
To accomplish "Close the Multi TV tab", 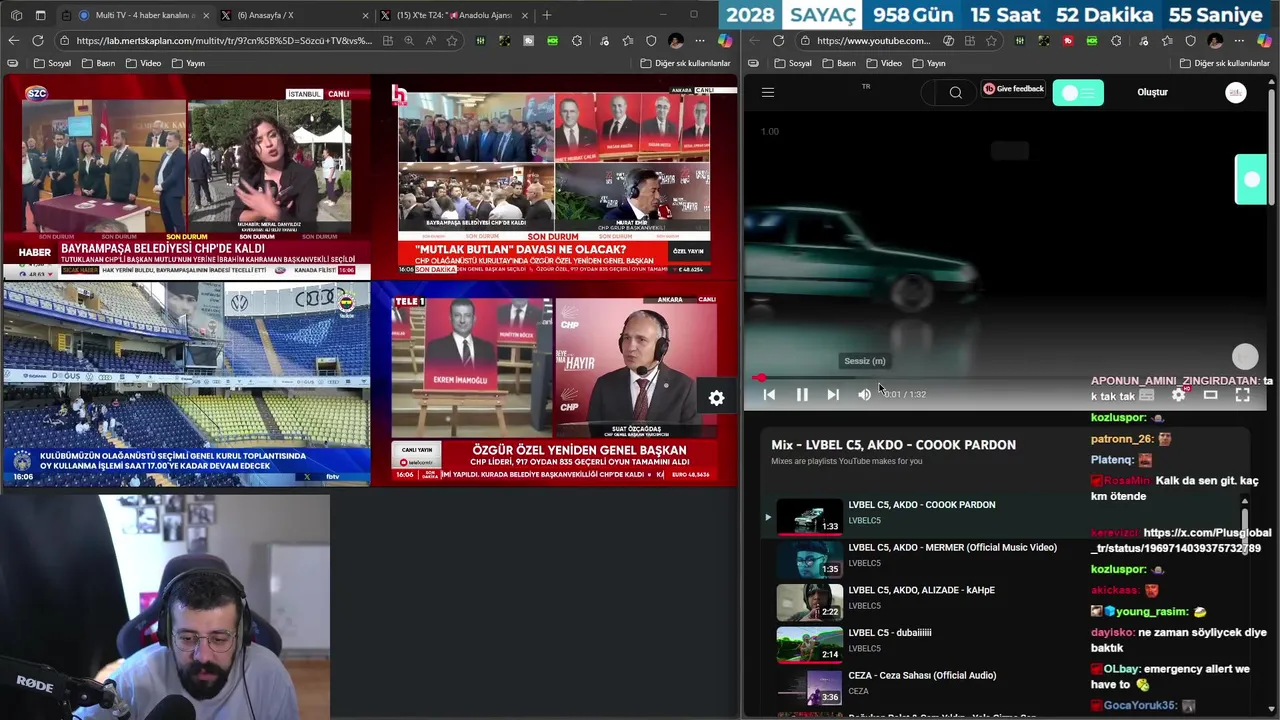I will pyautogui.click(x=204, y=15).
